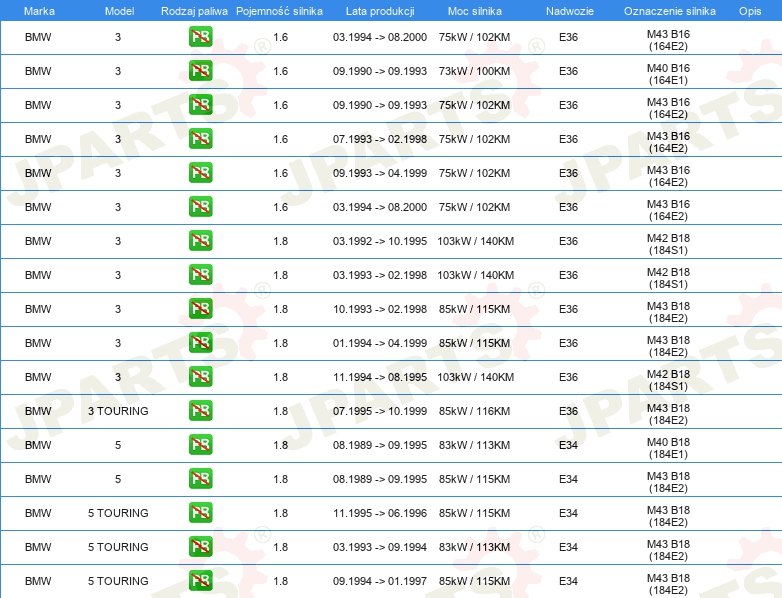Select fuel type icon for row 07.1993 -> 02.1998
The image size is (782, 598).
(200, 139)
